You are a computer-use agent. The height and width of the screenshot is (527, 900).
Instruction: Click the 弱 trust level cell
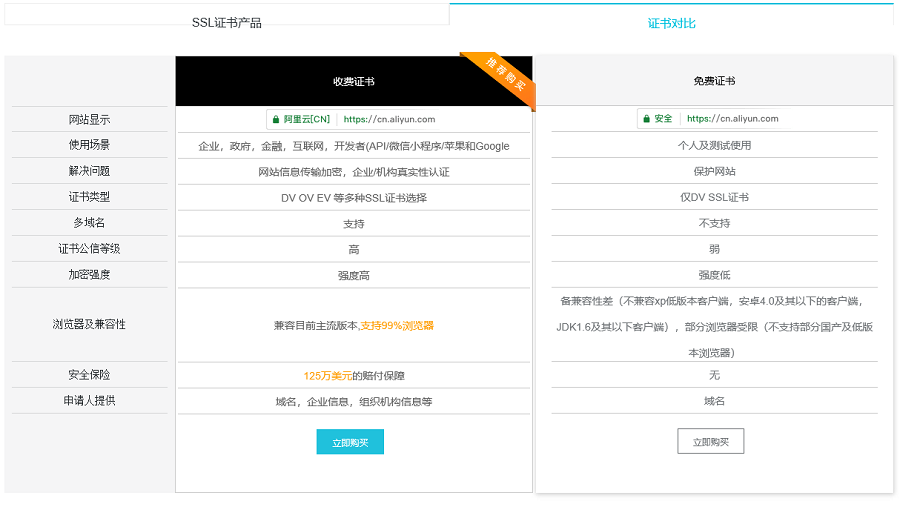[714, 249]
